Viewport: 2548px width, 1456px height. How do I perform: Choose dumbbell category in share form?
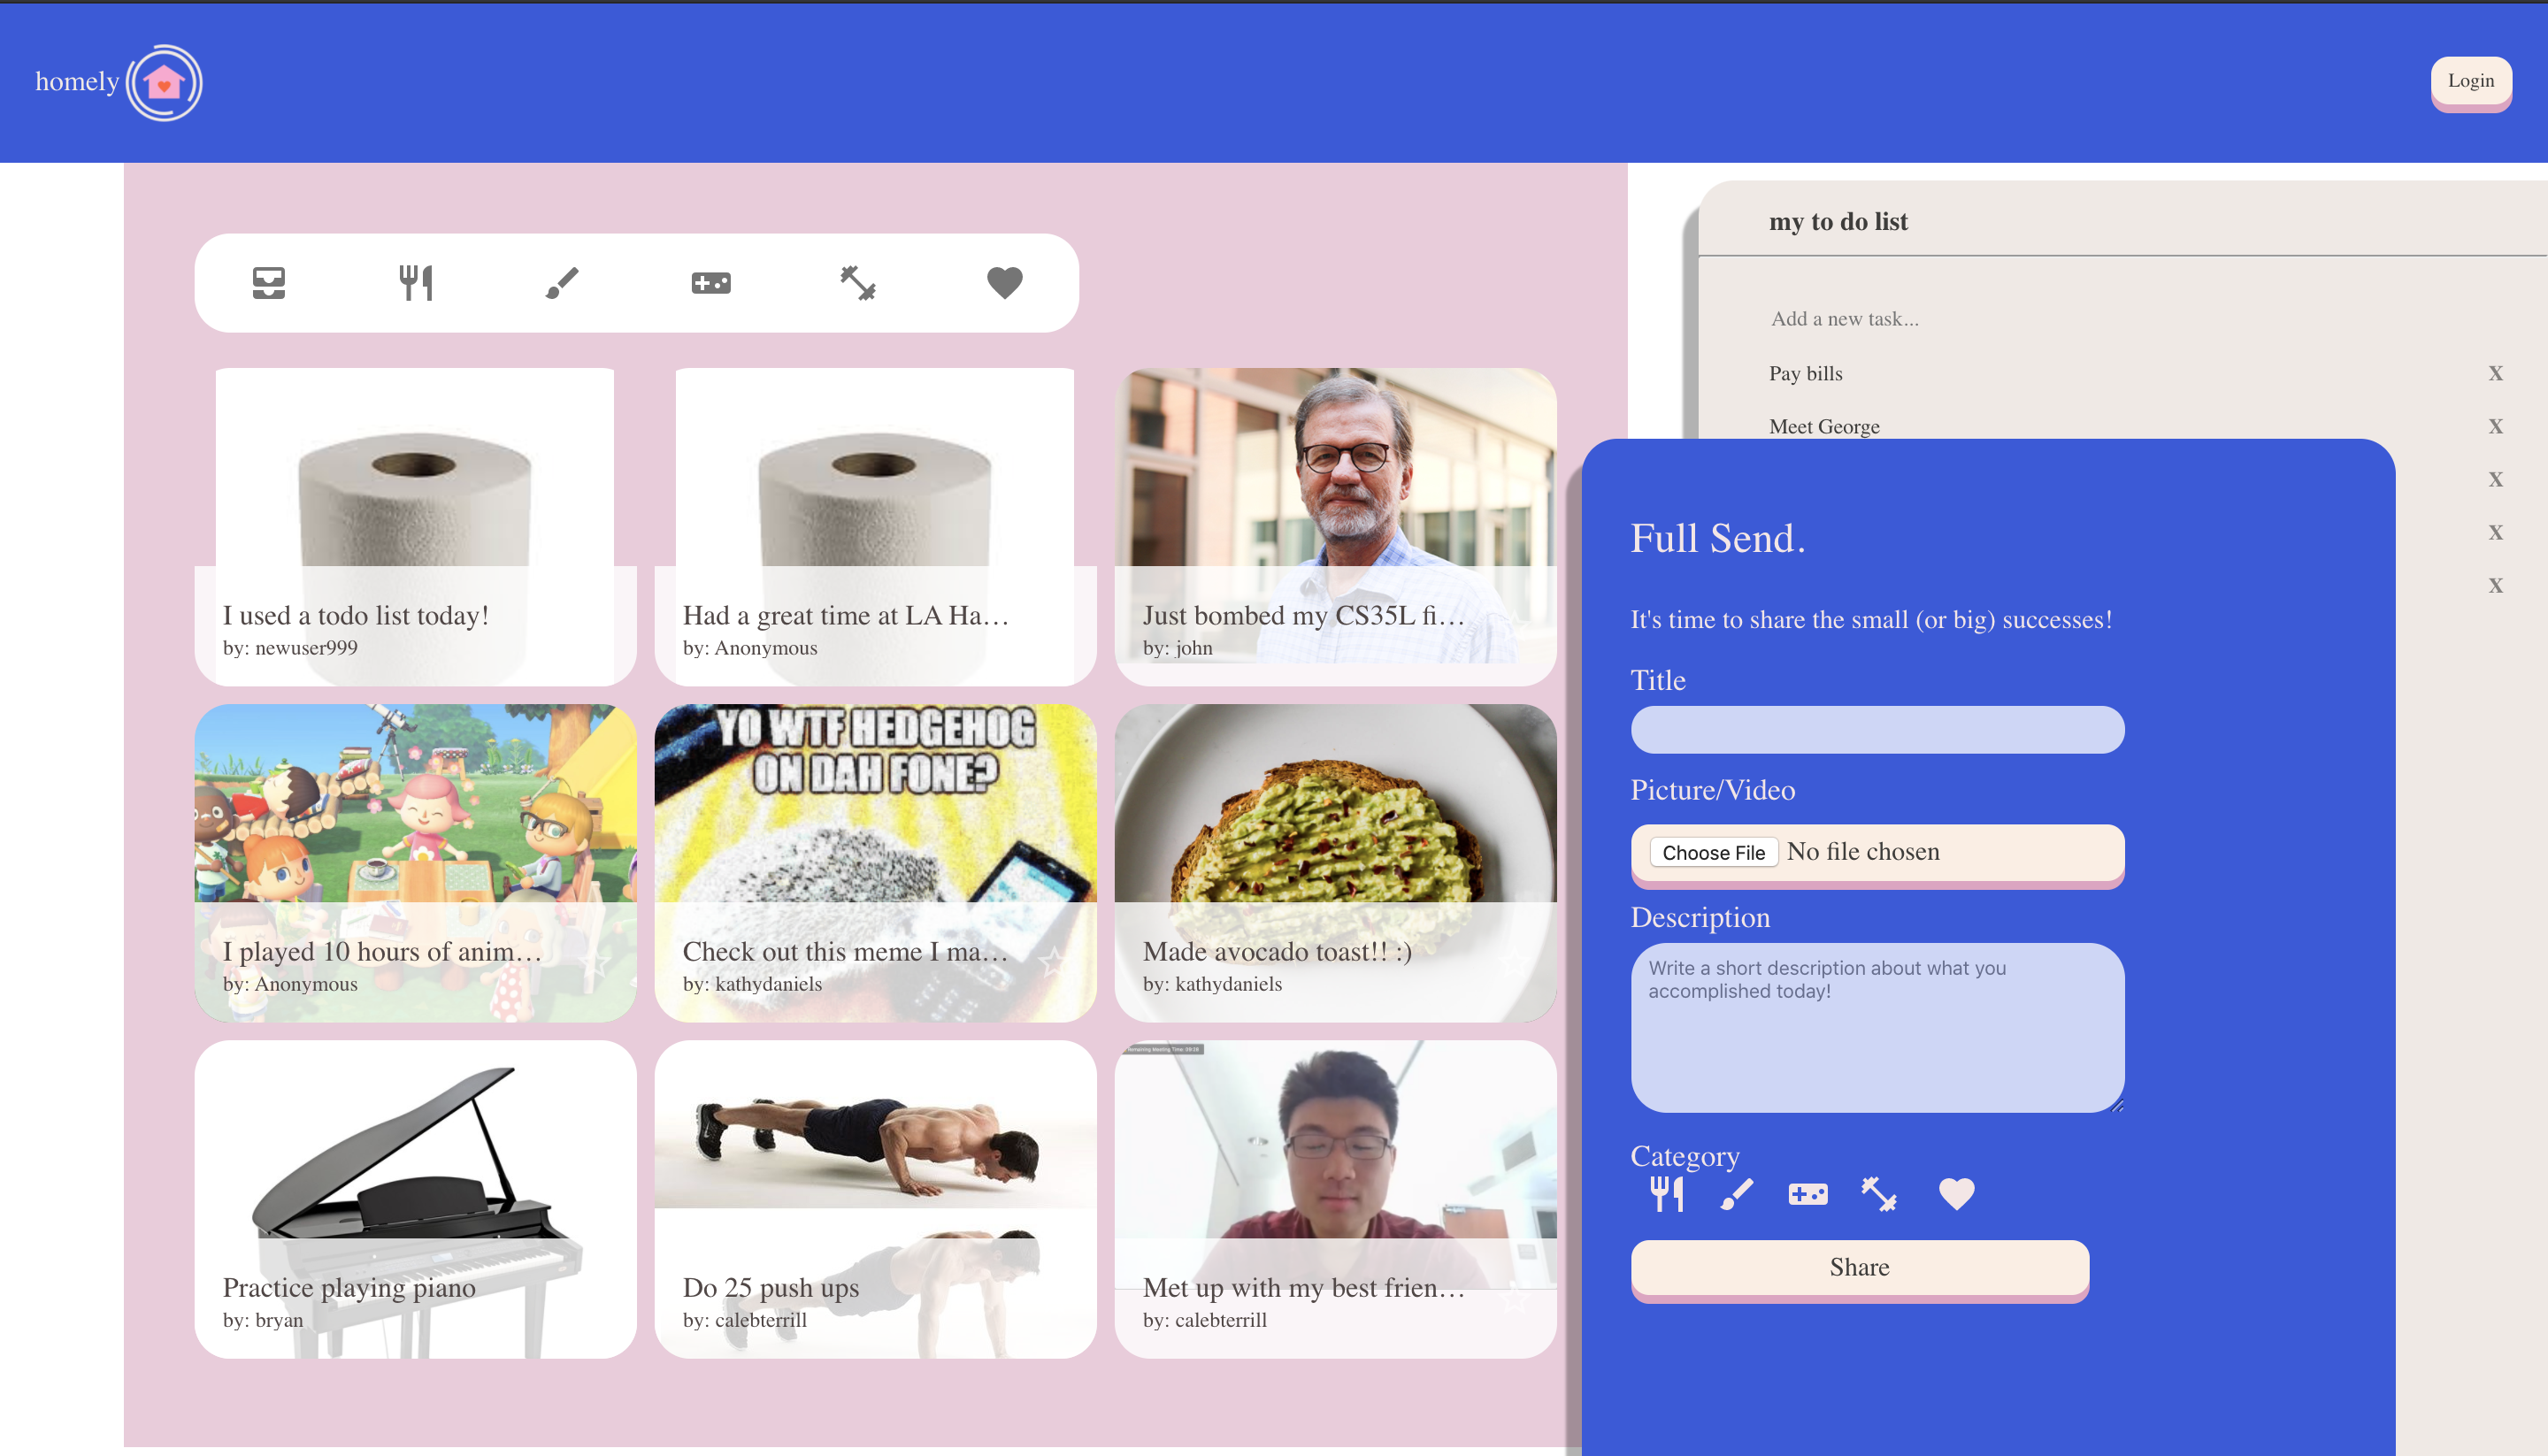pos(1879,1193)
